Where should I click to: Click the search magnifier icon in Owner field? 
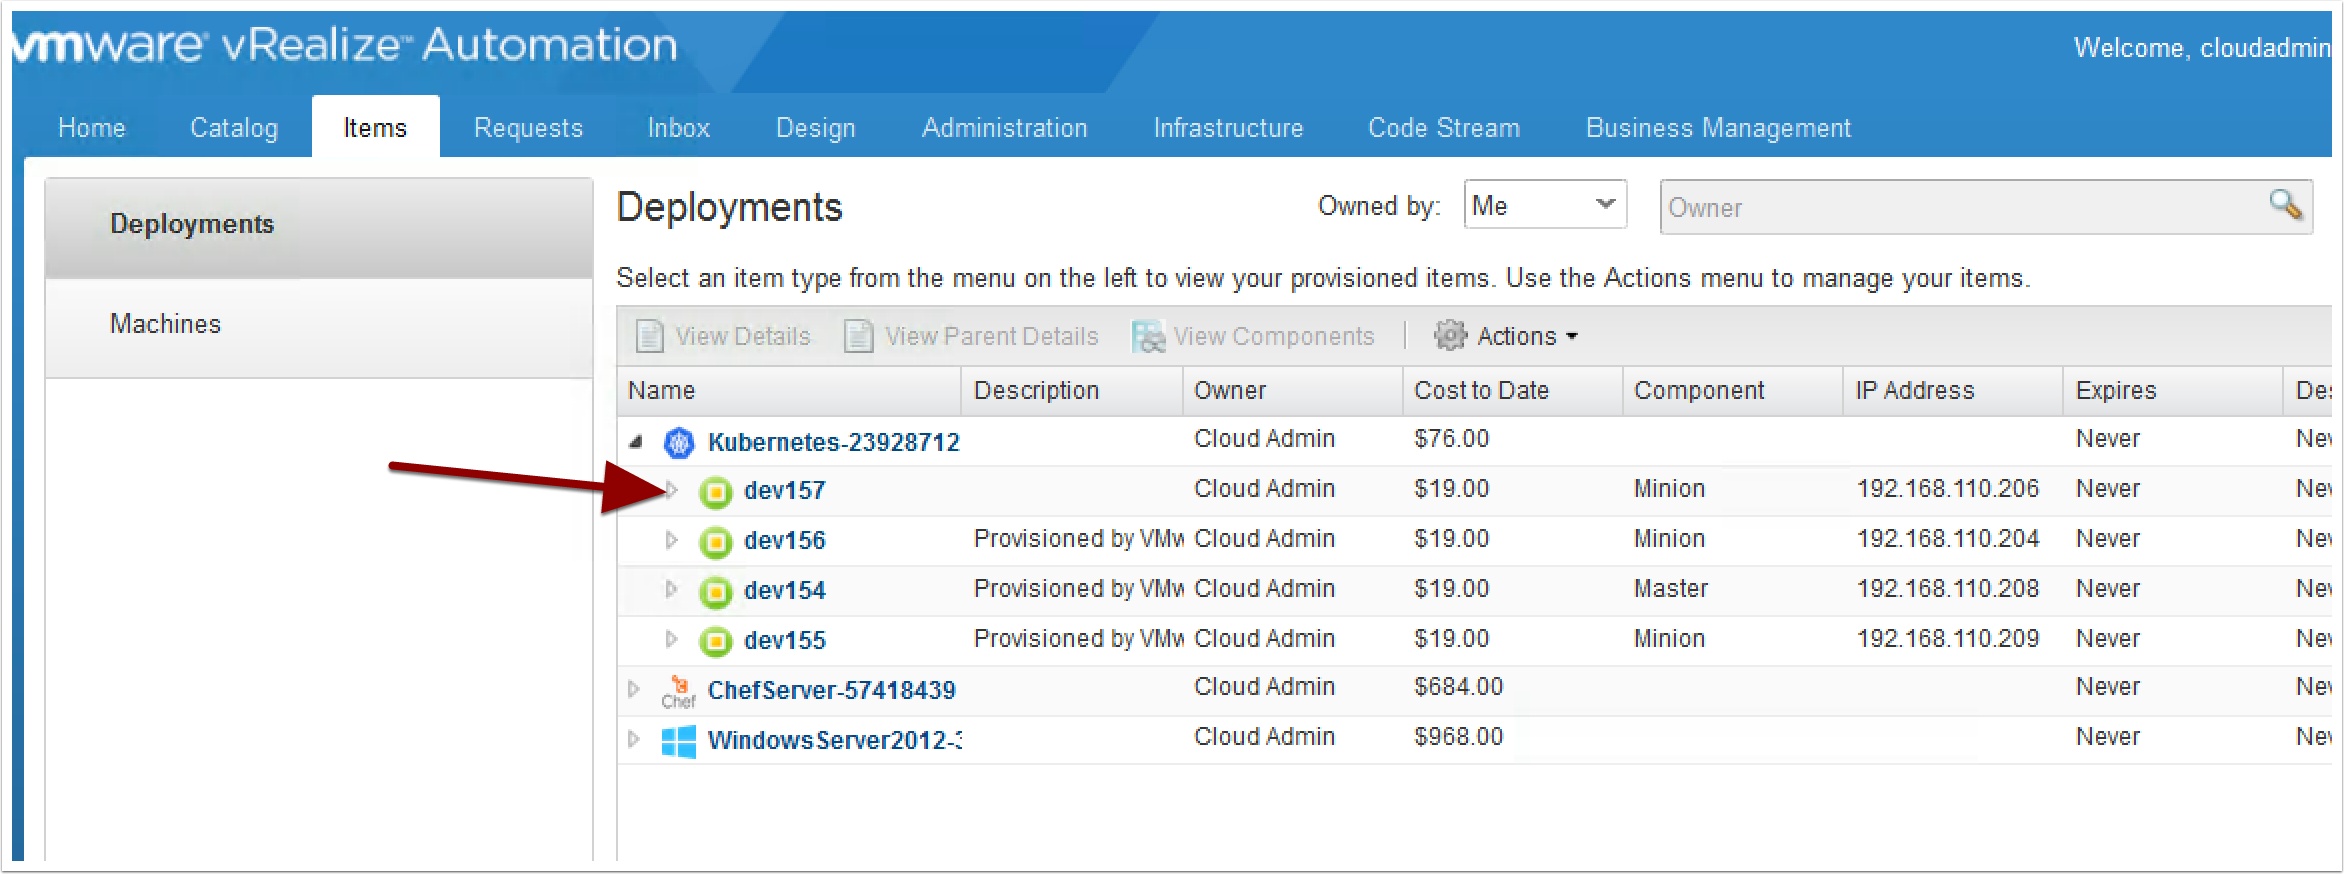(2285, 206)
